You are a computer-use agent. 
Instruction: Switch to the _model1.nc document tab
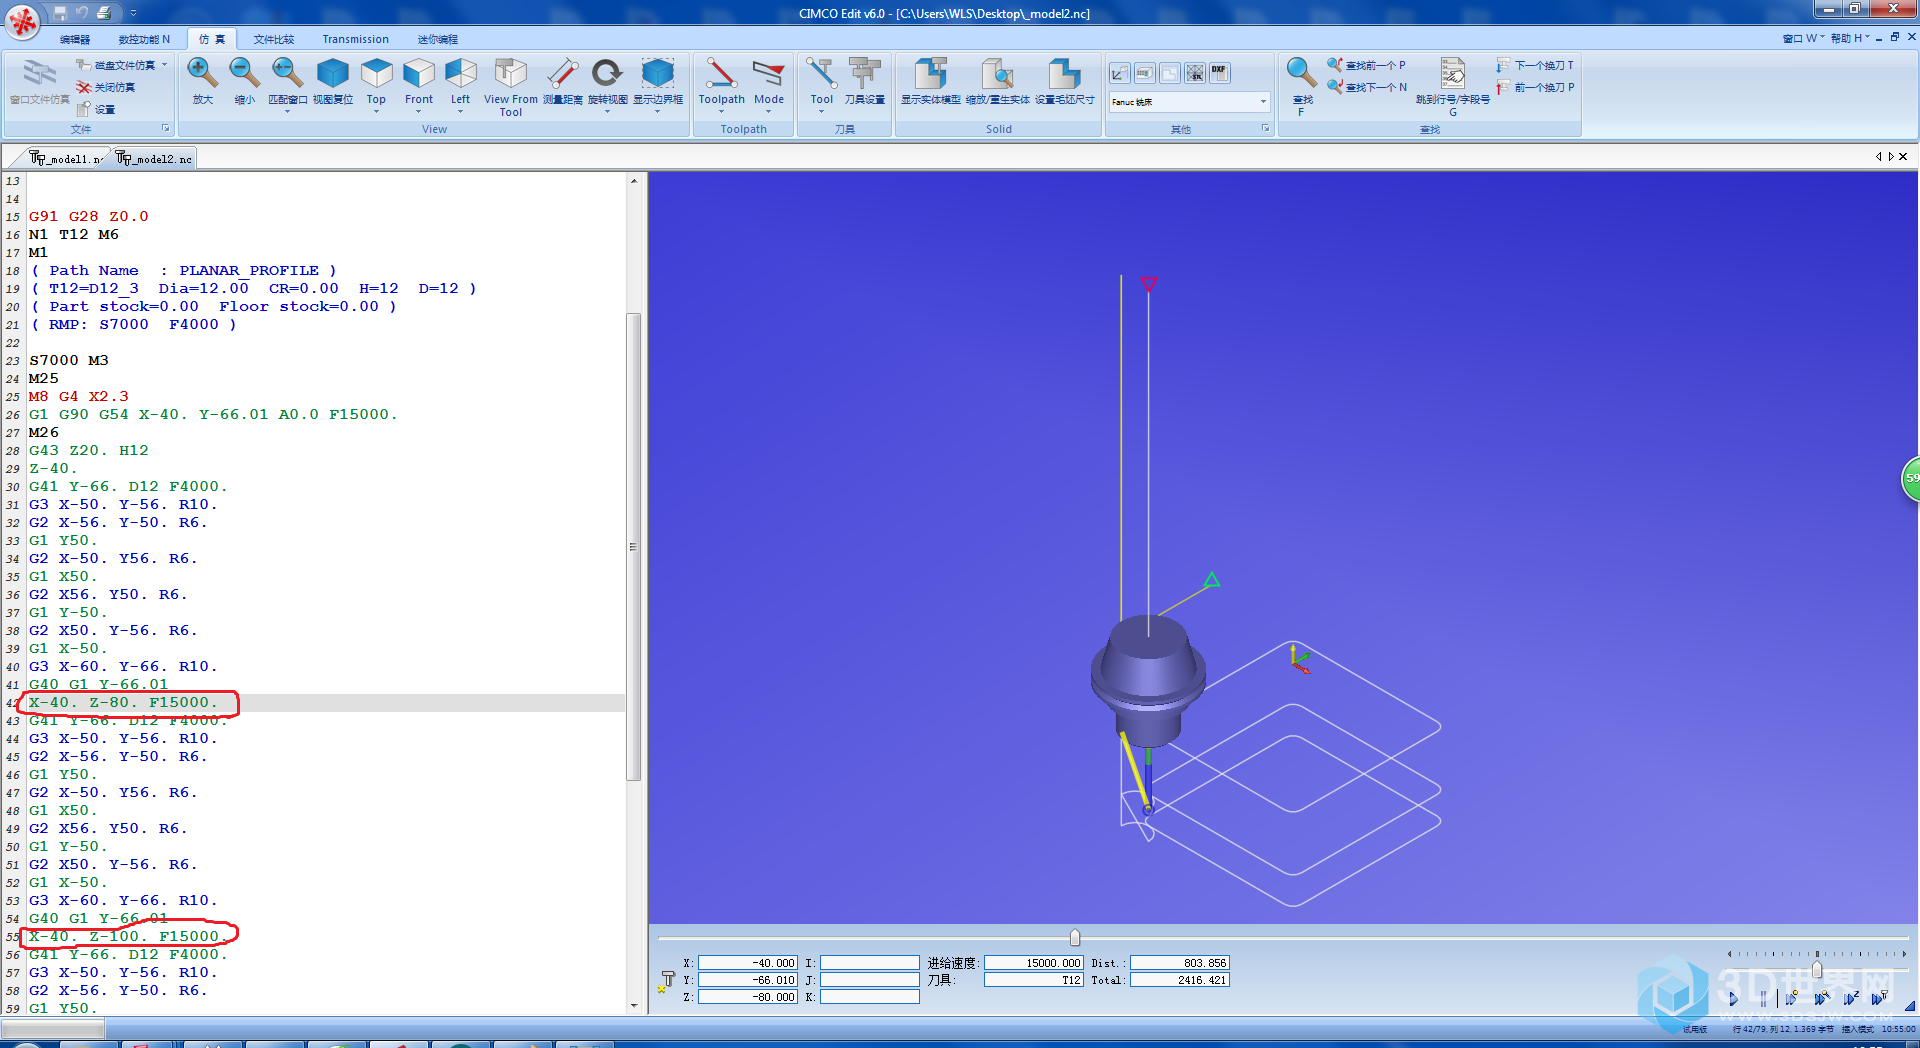[x=66, y=158]
